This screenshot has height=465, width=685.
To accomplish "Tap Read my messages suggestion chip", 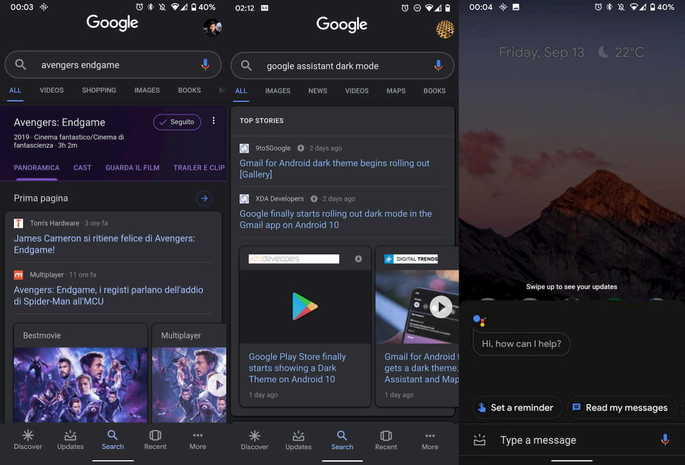I will [x=620, y=407].
